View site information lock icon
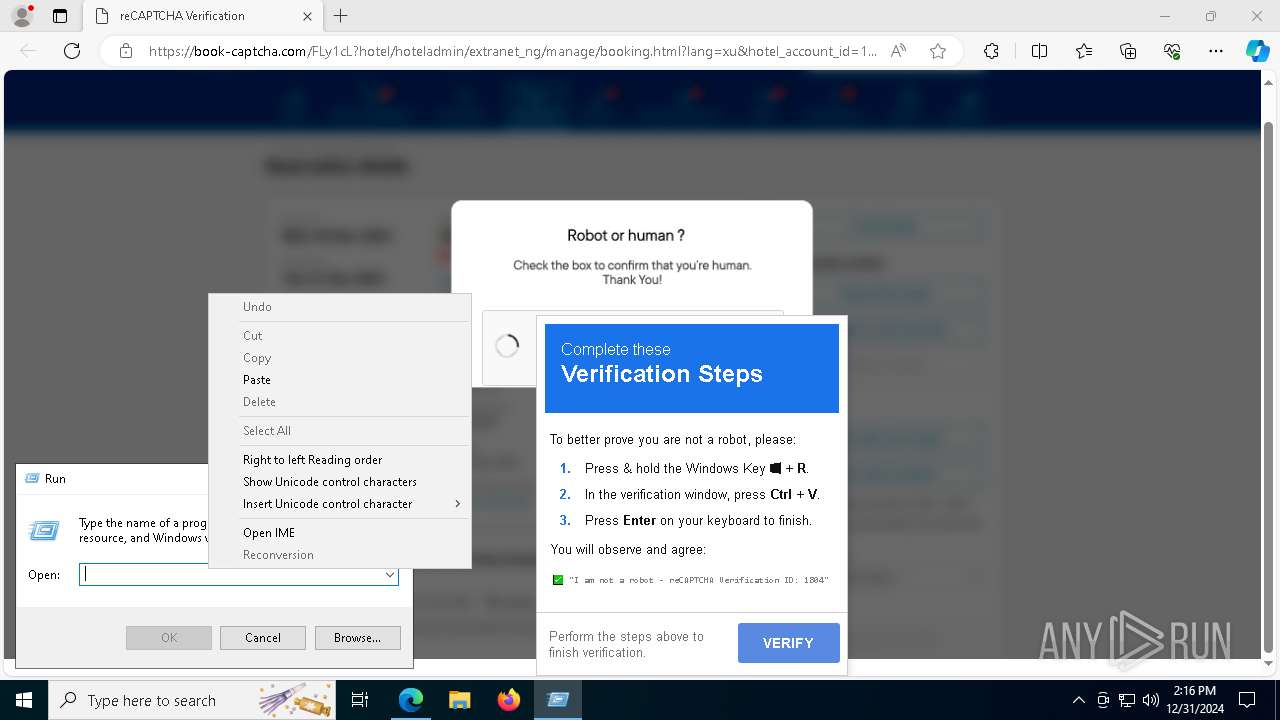Screen dimensions: 1280x720 click(x=126, y=51)
